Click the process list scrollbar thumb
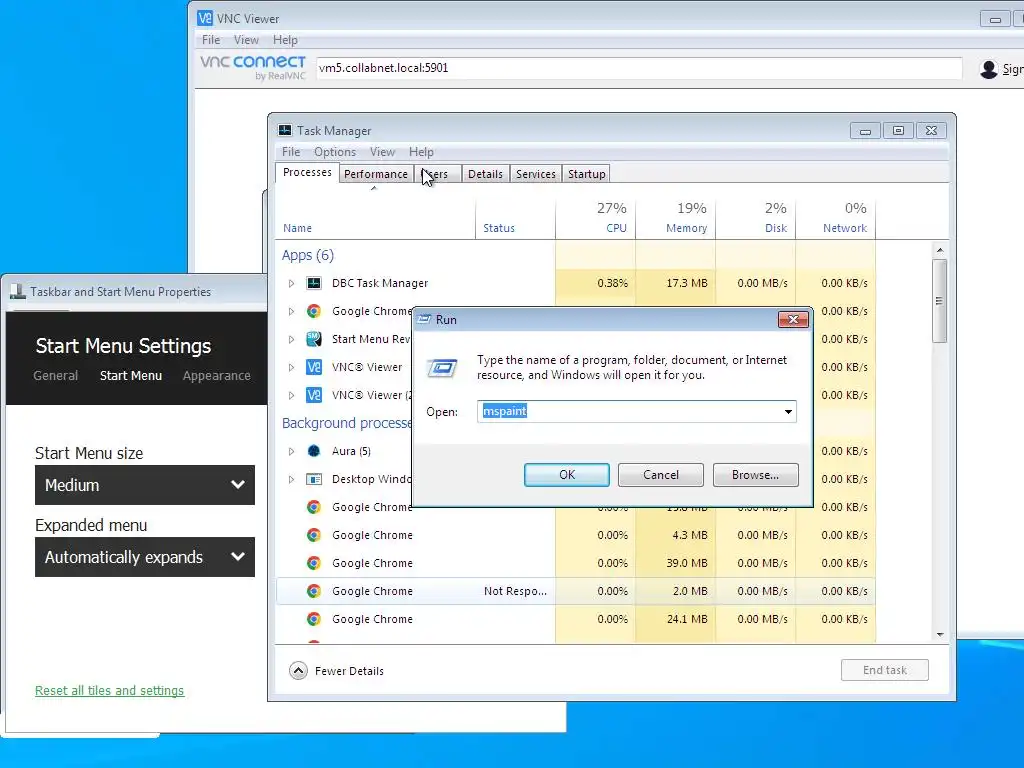Image resolution: width=1024 pixels, height=768 pixels. pyautogui.click(x=940, y=301)
